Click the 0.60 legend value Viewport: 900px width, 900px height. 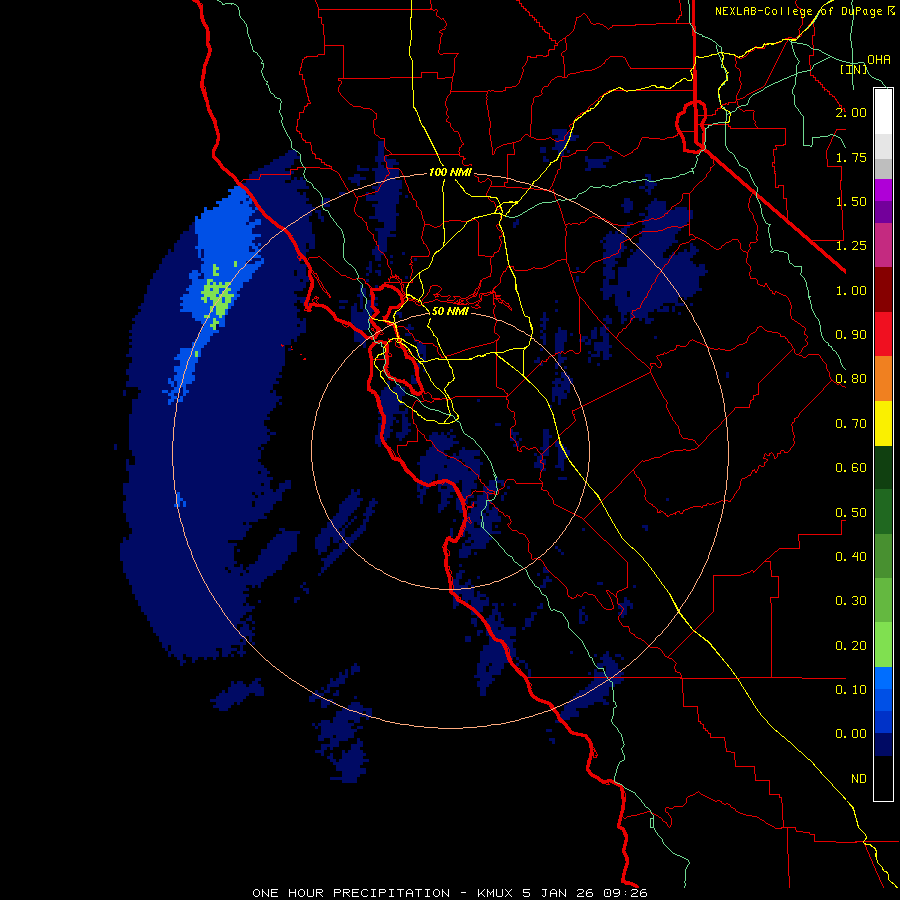tap(851, 468)
